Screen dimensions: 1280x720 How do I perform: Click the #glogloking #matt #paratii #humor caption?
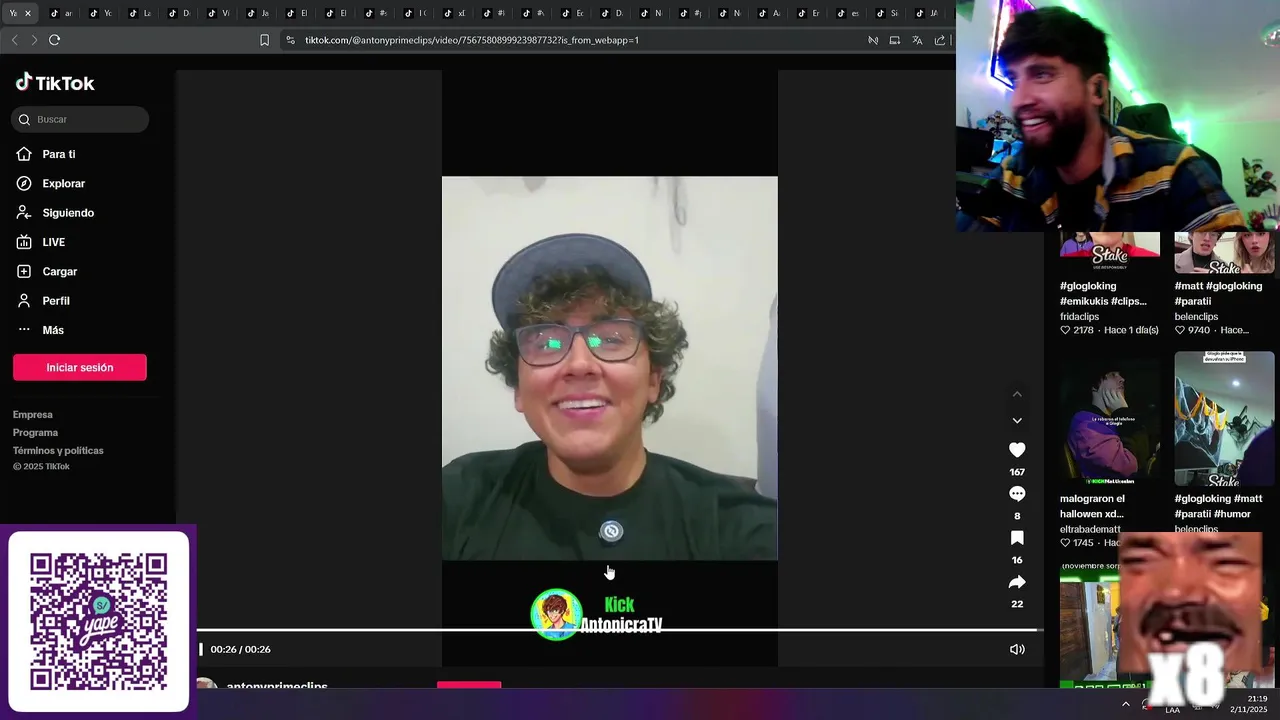click(1218, 506)
